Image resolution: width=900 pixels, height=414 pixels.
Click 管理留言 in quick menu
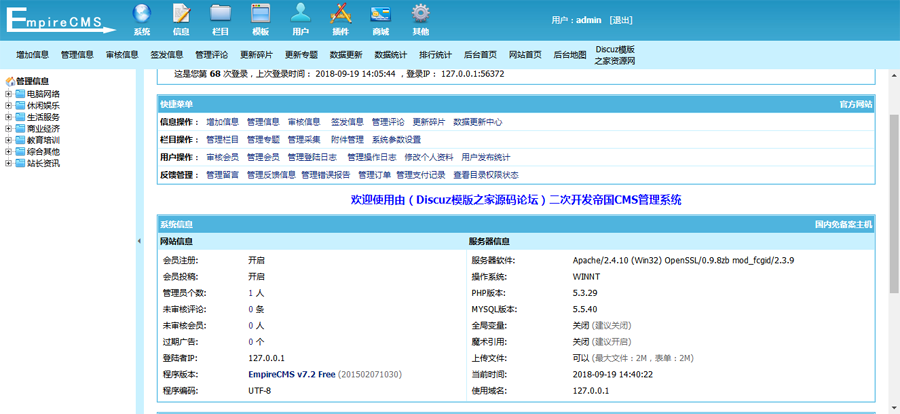(222, 175)
